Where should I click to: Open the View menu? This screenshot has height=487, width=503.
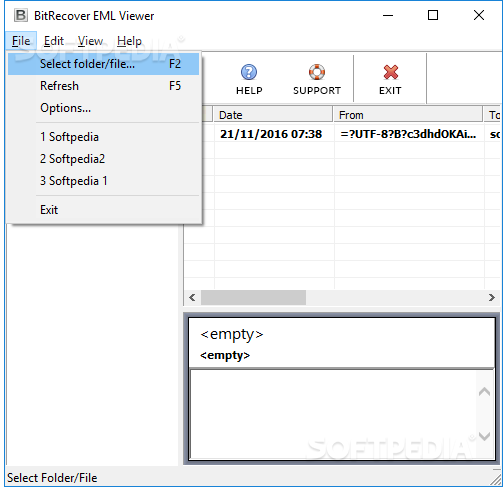(90, 41)
